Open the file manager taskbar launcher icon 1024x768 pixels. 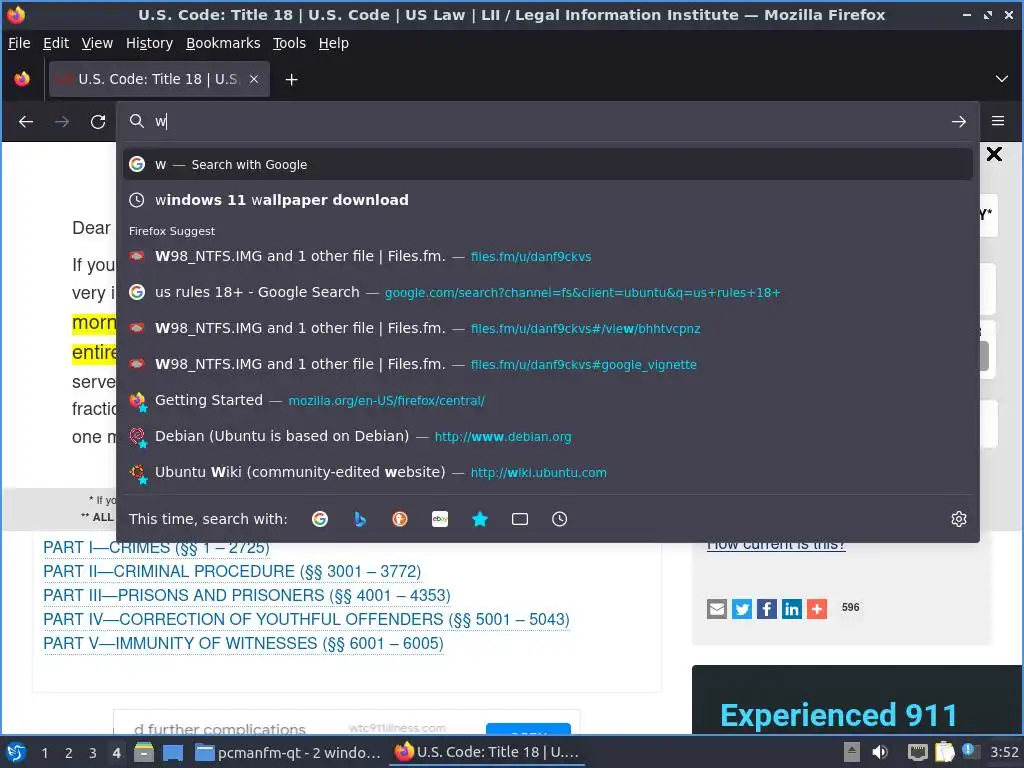144,752
